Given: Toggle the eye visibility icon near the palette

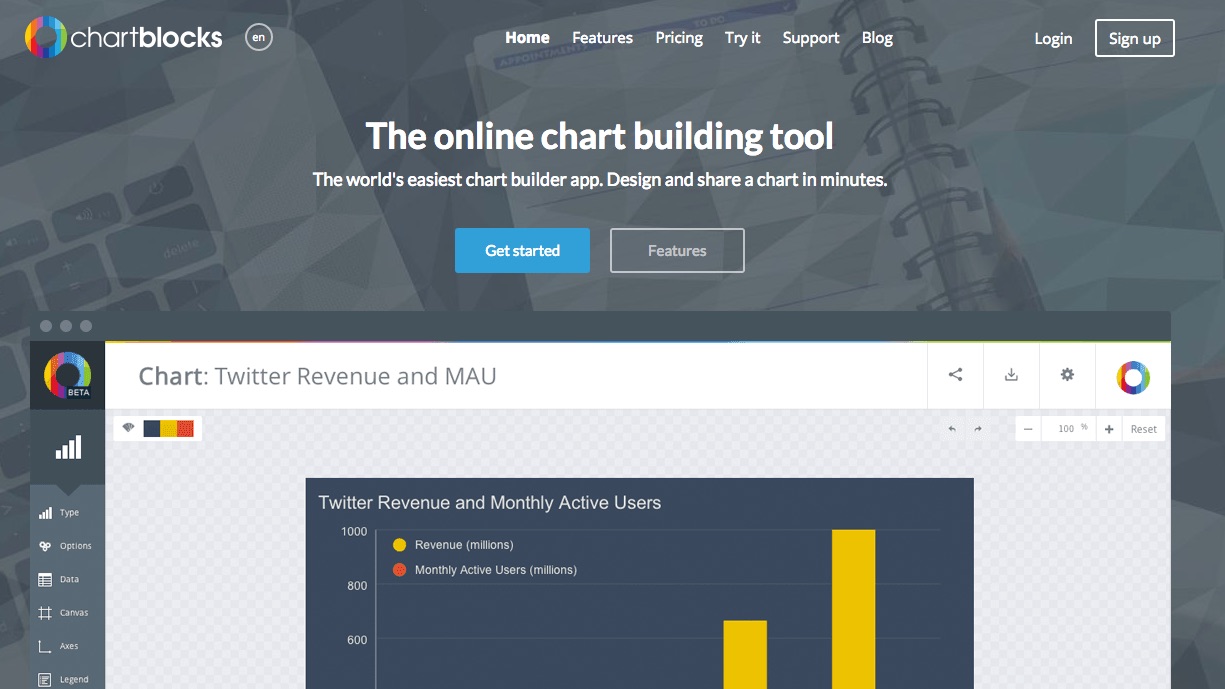Looking at the screenshot, I should tap(128, 427).
